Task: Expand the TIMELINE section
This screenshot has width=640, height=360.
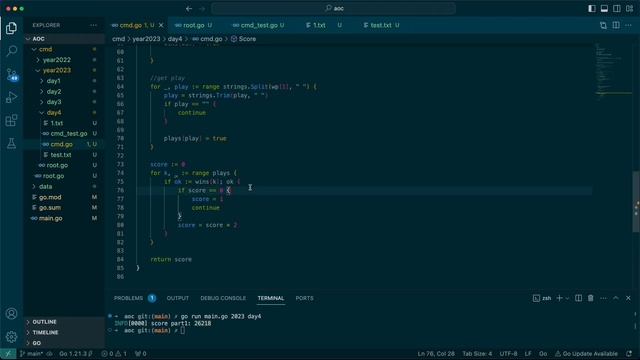Action: 64,333
